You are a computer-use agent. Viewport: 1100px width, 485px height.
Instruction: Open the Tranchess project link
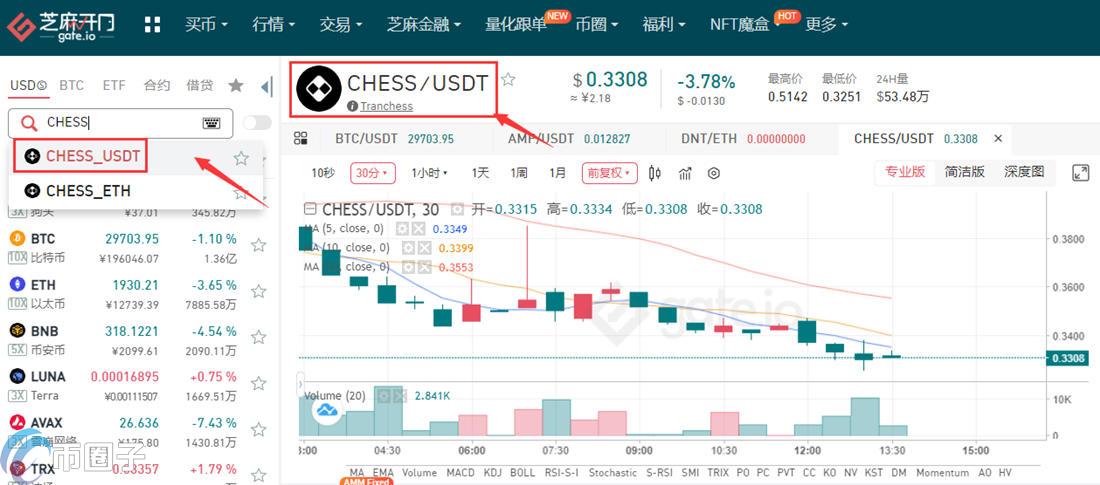pyautogui.click(x=387, y=106)
